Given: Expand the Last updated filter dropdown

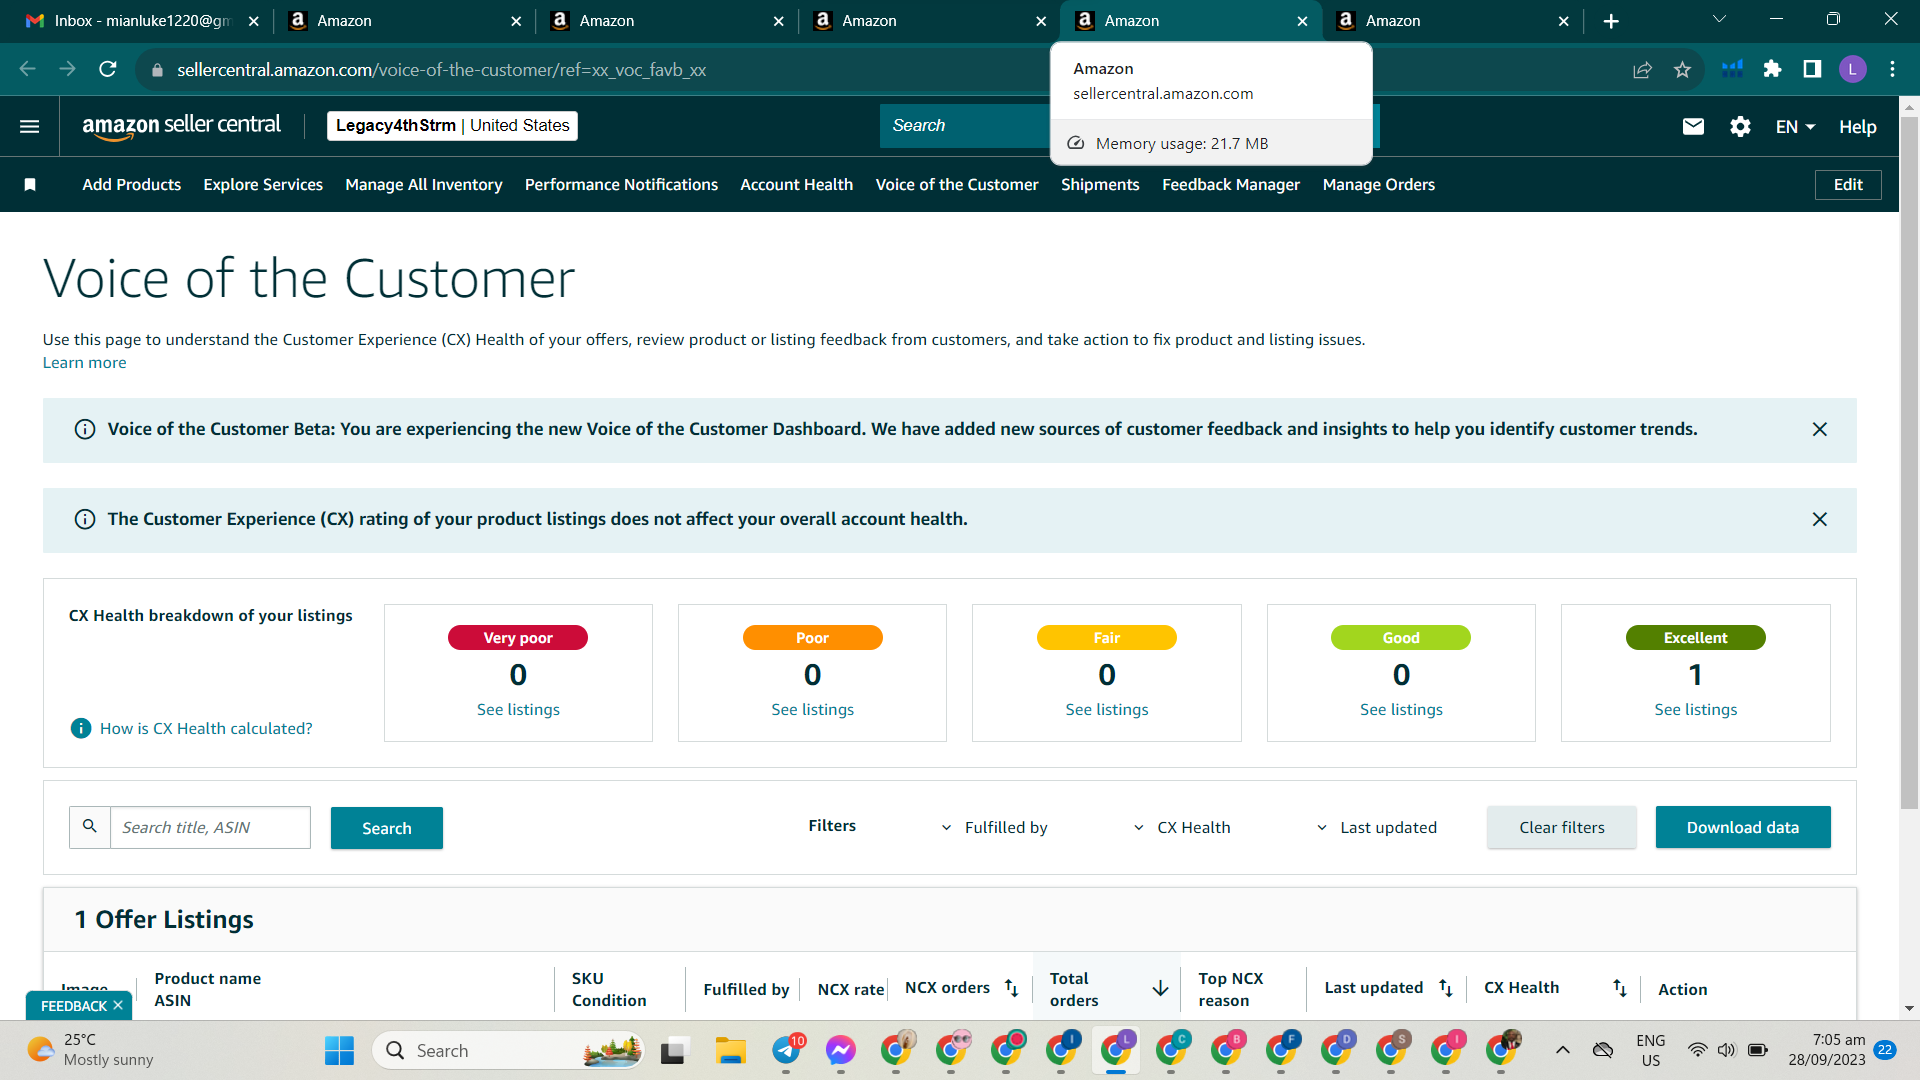Looking at the screenshot, I should point(1376,827).
